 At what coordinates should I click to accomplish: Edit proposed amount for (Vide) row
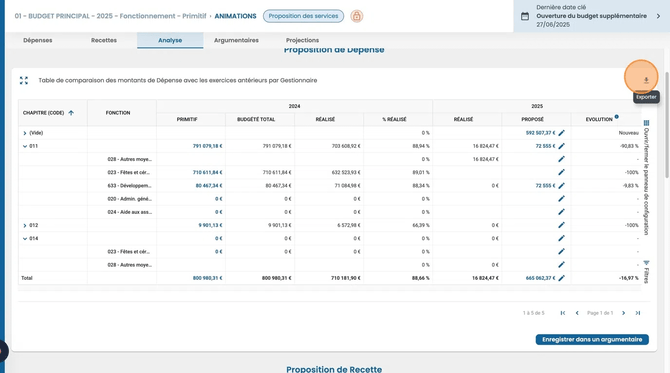(561, 133)
